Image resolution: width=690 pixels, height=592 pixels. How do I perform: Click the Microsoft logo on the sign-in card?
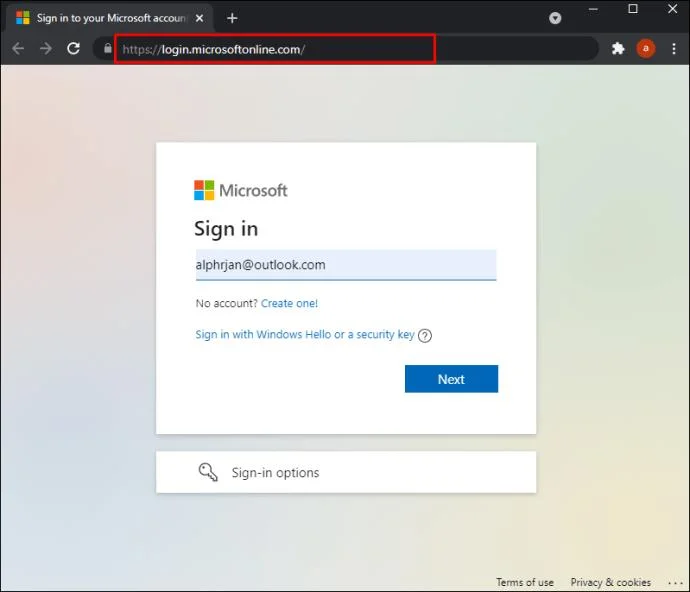[x=241, y=190]
